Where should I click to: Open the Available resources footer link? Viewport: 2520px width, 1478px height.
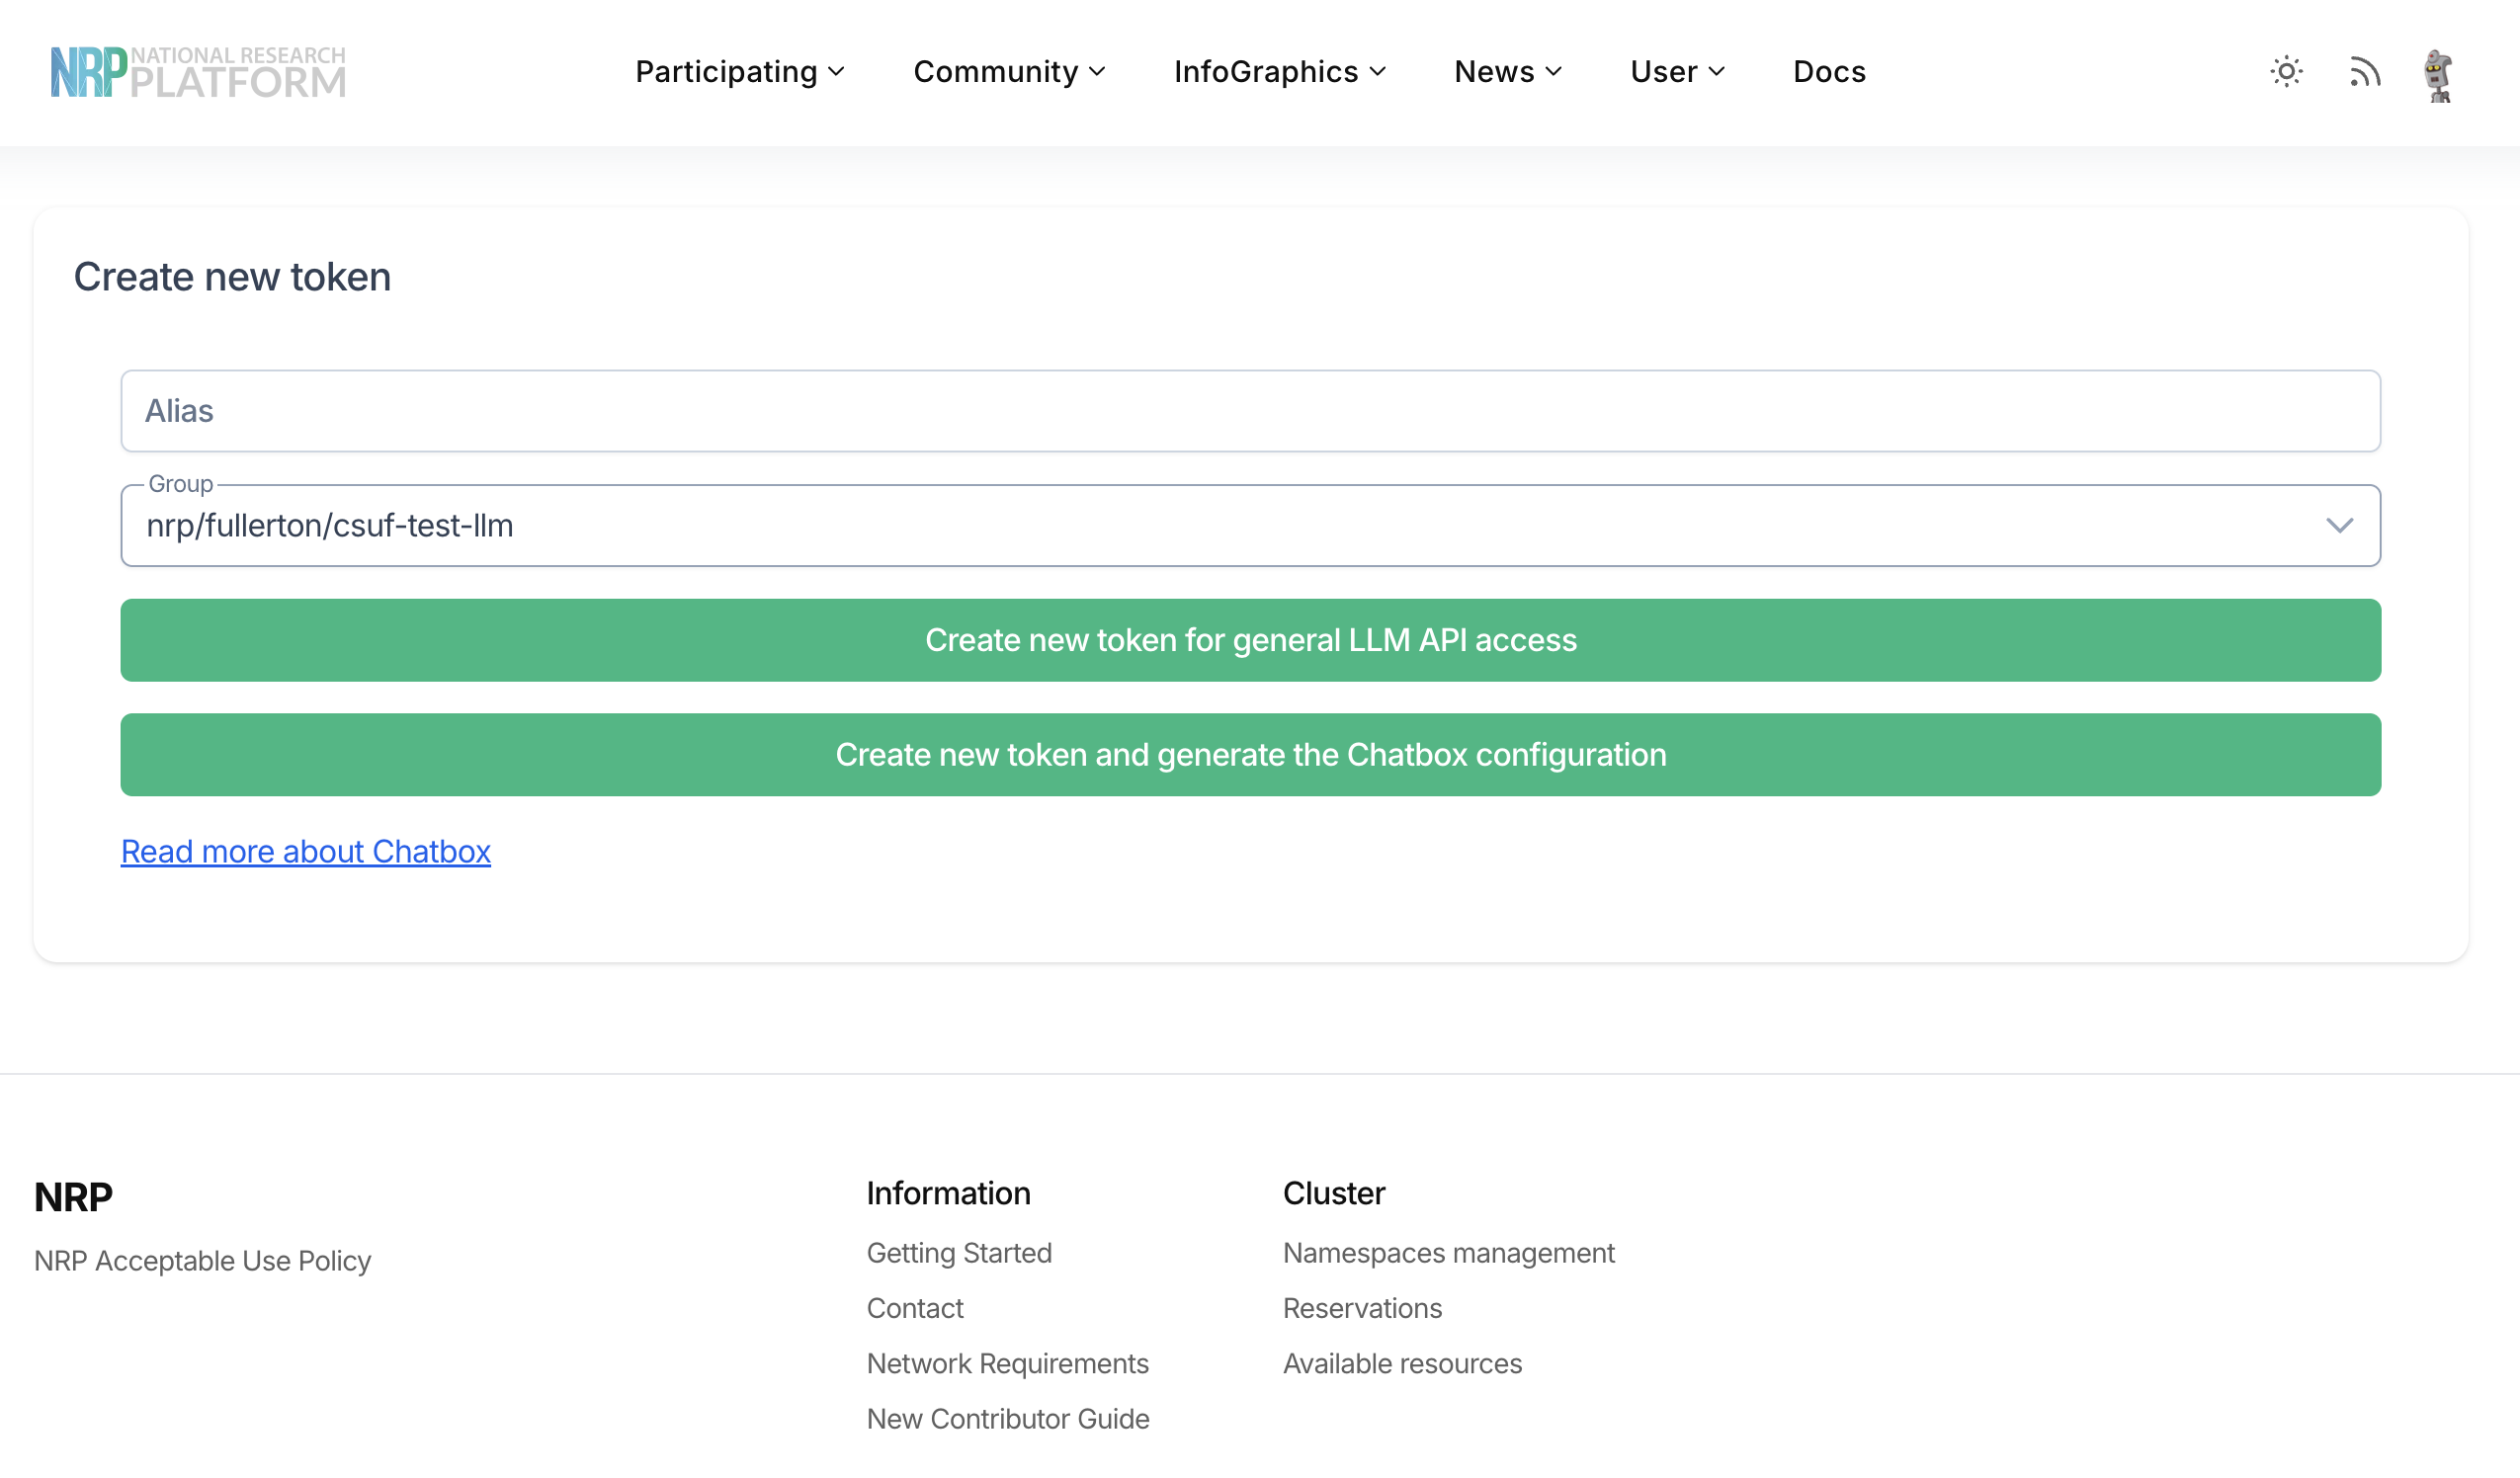pos(1402,1363)
